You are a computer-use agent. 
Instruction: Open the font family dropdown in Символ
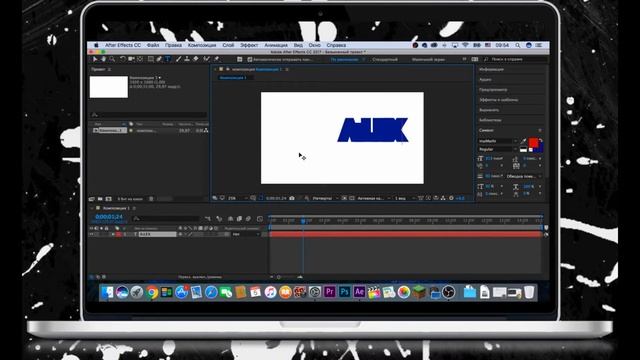click(498, 141)
